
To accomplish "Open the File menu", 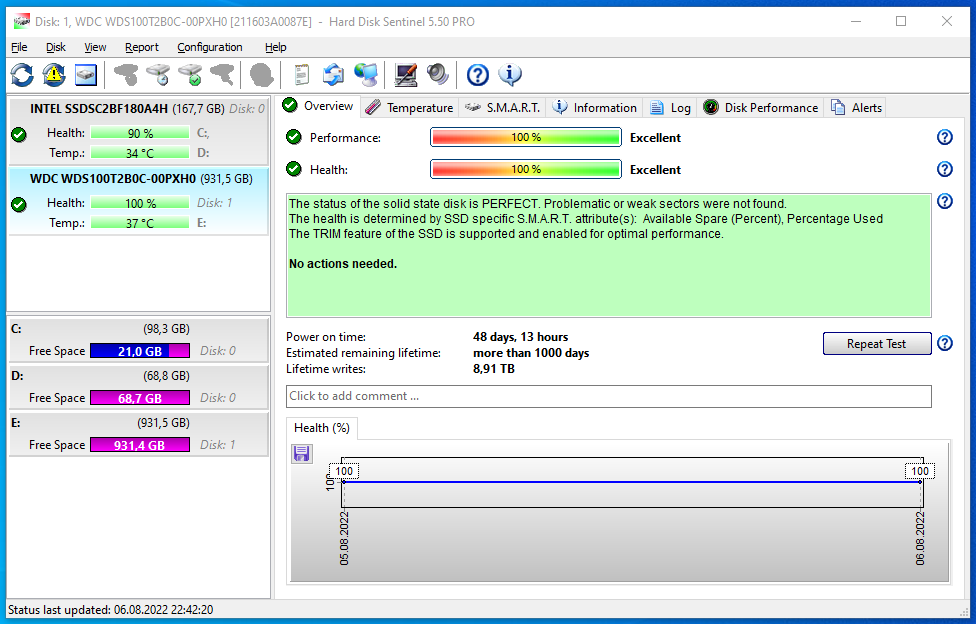I will coord(19,47).
